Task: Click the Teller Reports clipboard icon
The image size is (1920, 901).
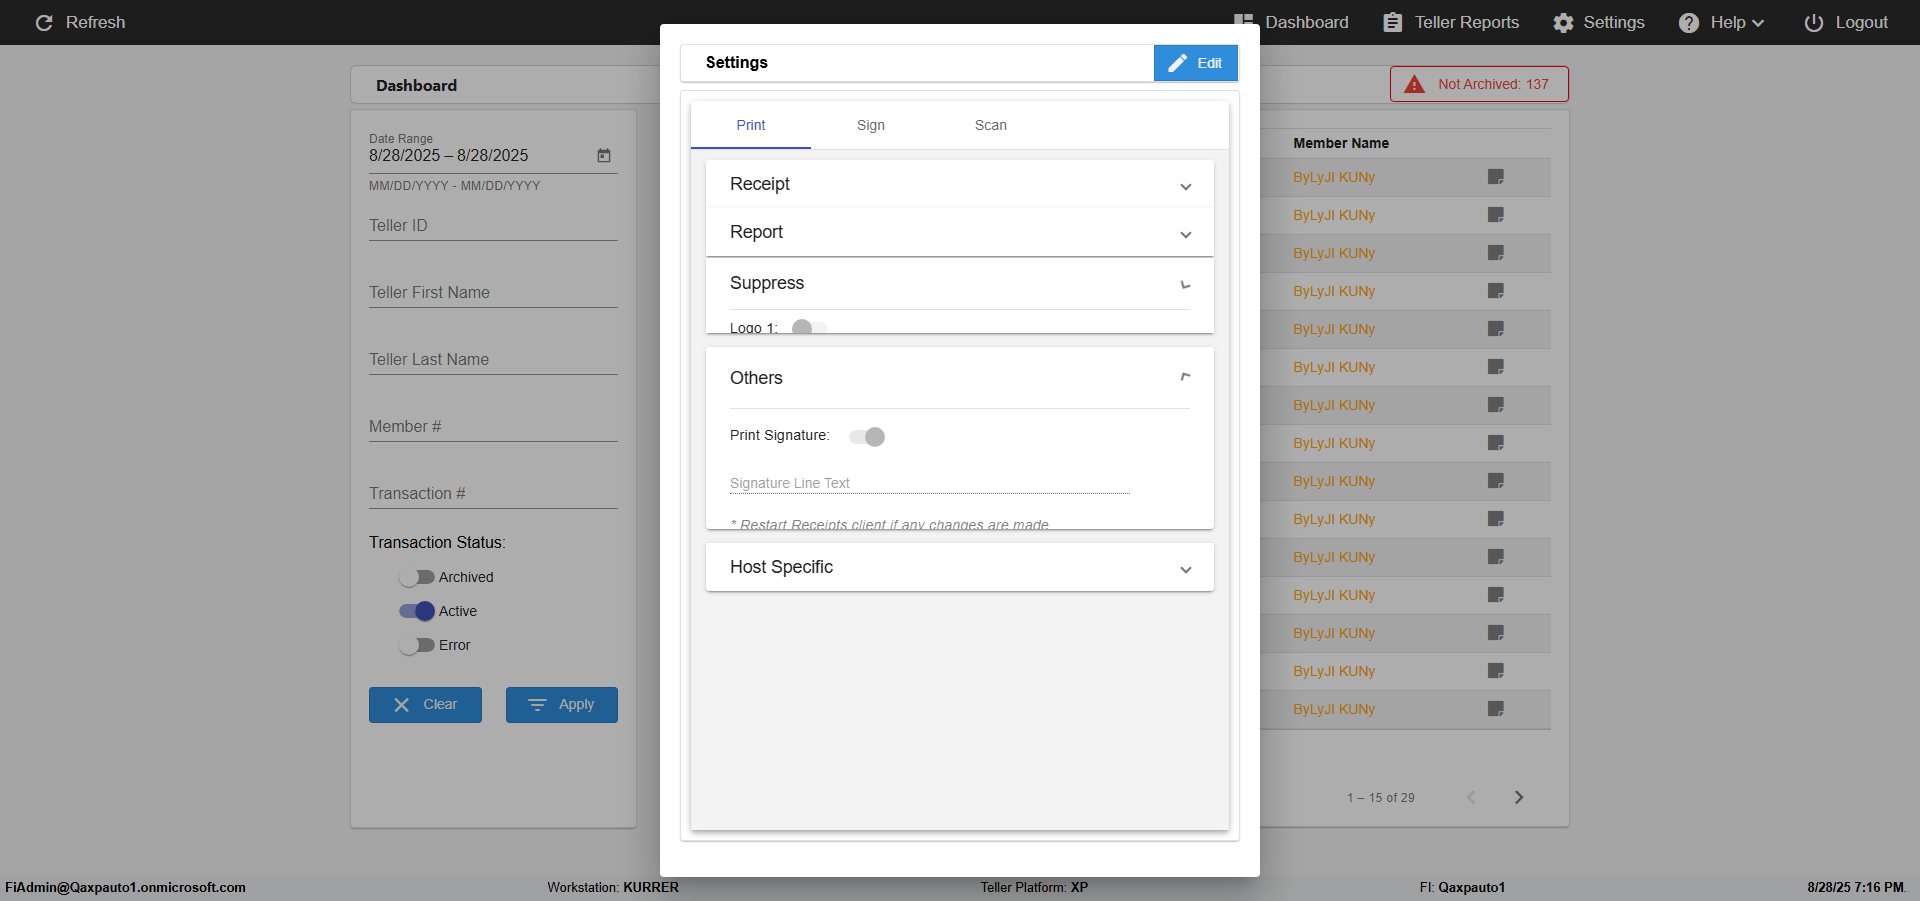Action: click(1392, 22)
